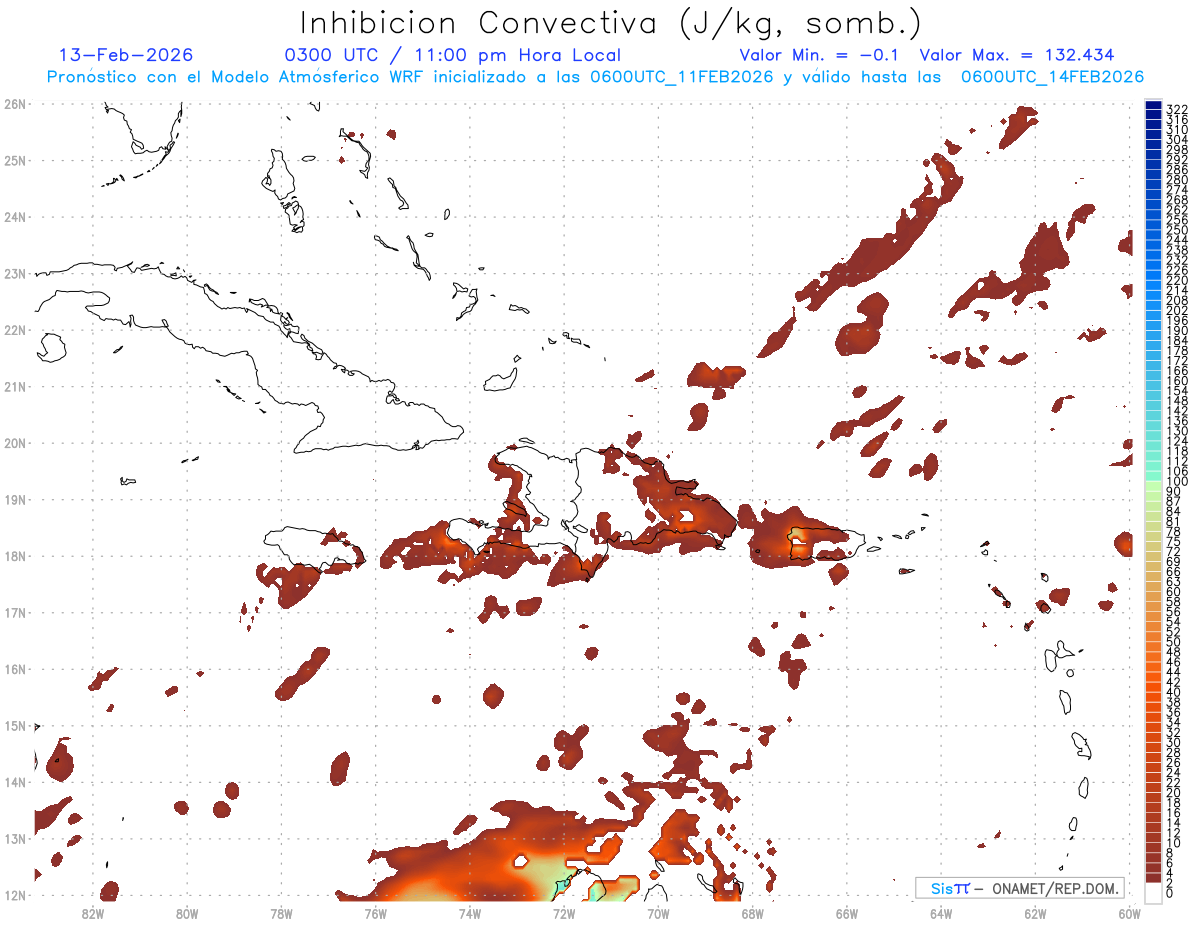Viewport: 1200px width, 927px height.
Task: Click the longitude label "62W"
Action: point(1035,913)
